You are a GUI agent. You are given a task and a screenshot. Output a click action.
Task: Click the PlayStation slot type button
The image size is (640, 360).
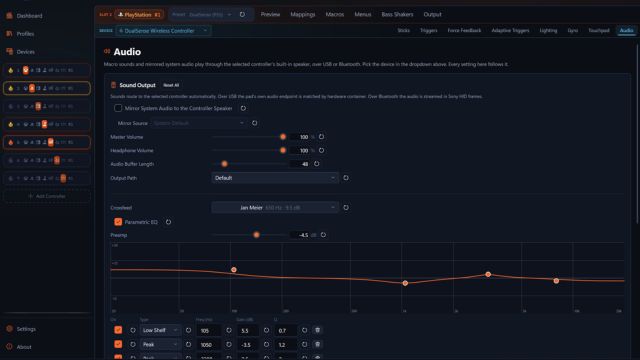click(x=139, y=15)
